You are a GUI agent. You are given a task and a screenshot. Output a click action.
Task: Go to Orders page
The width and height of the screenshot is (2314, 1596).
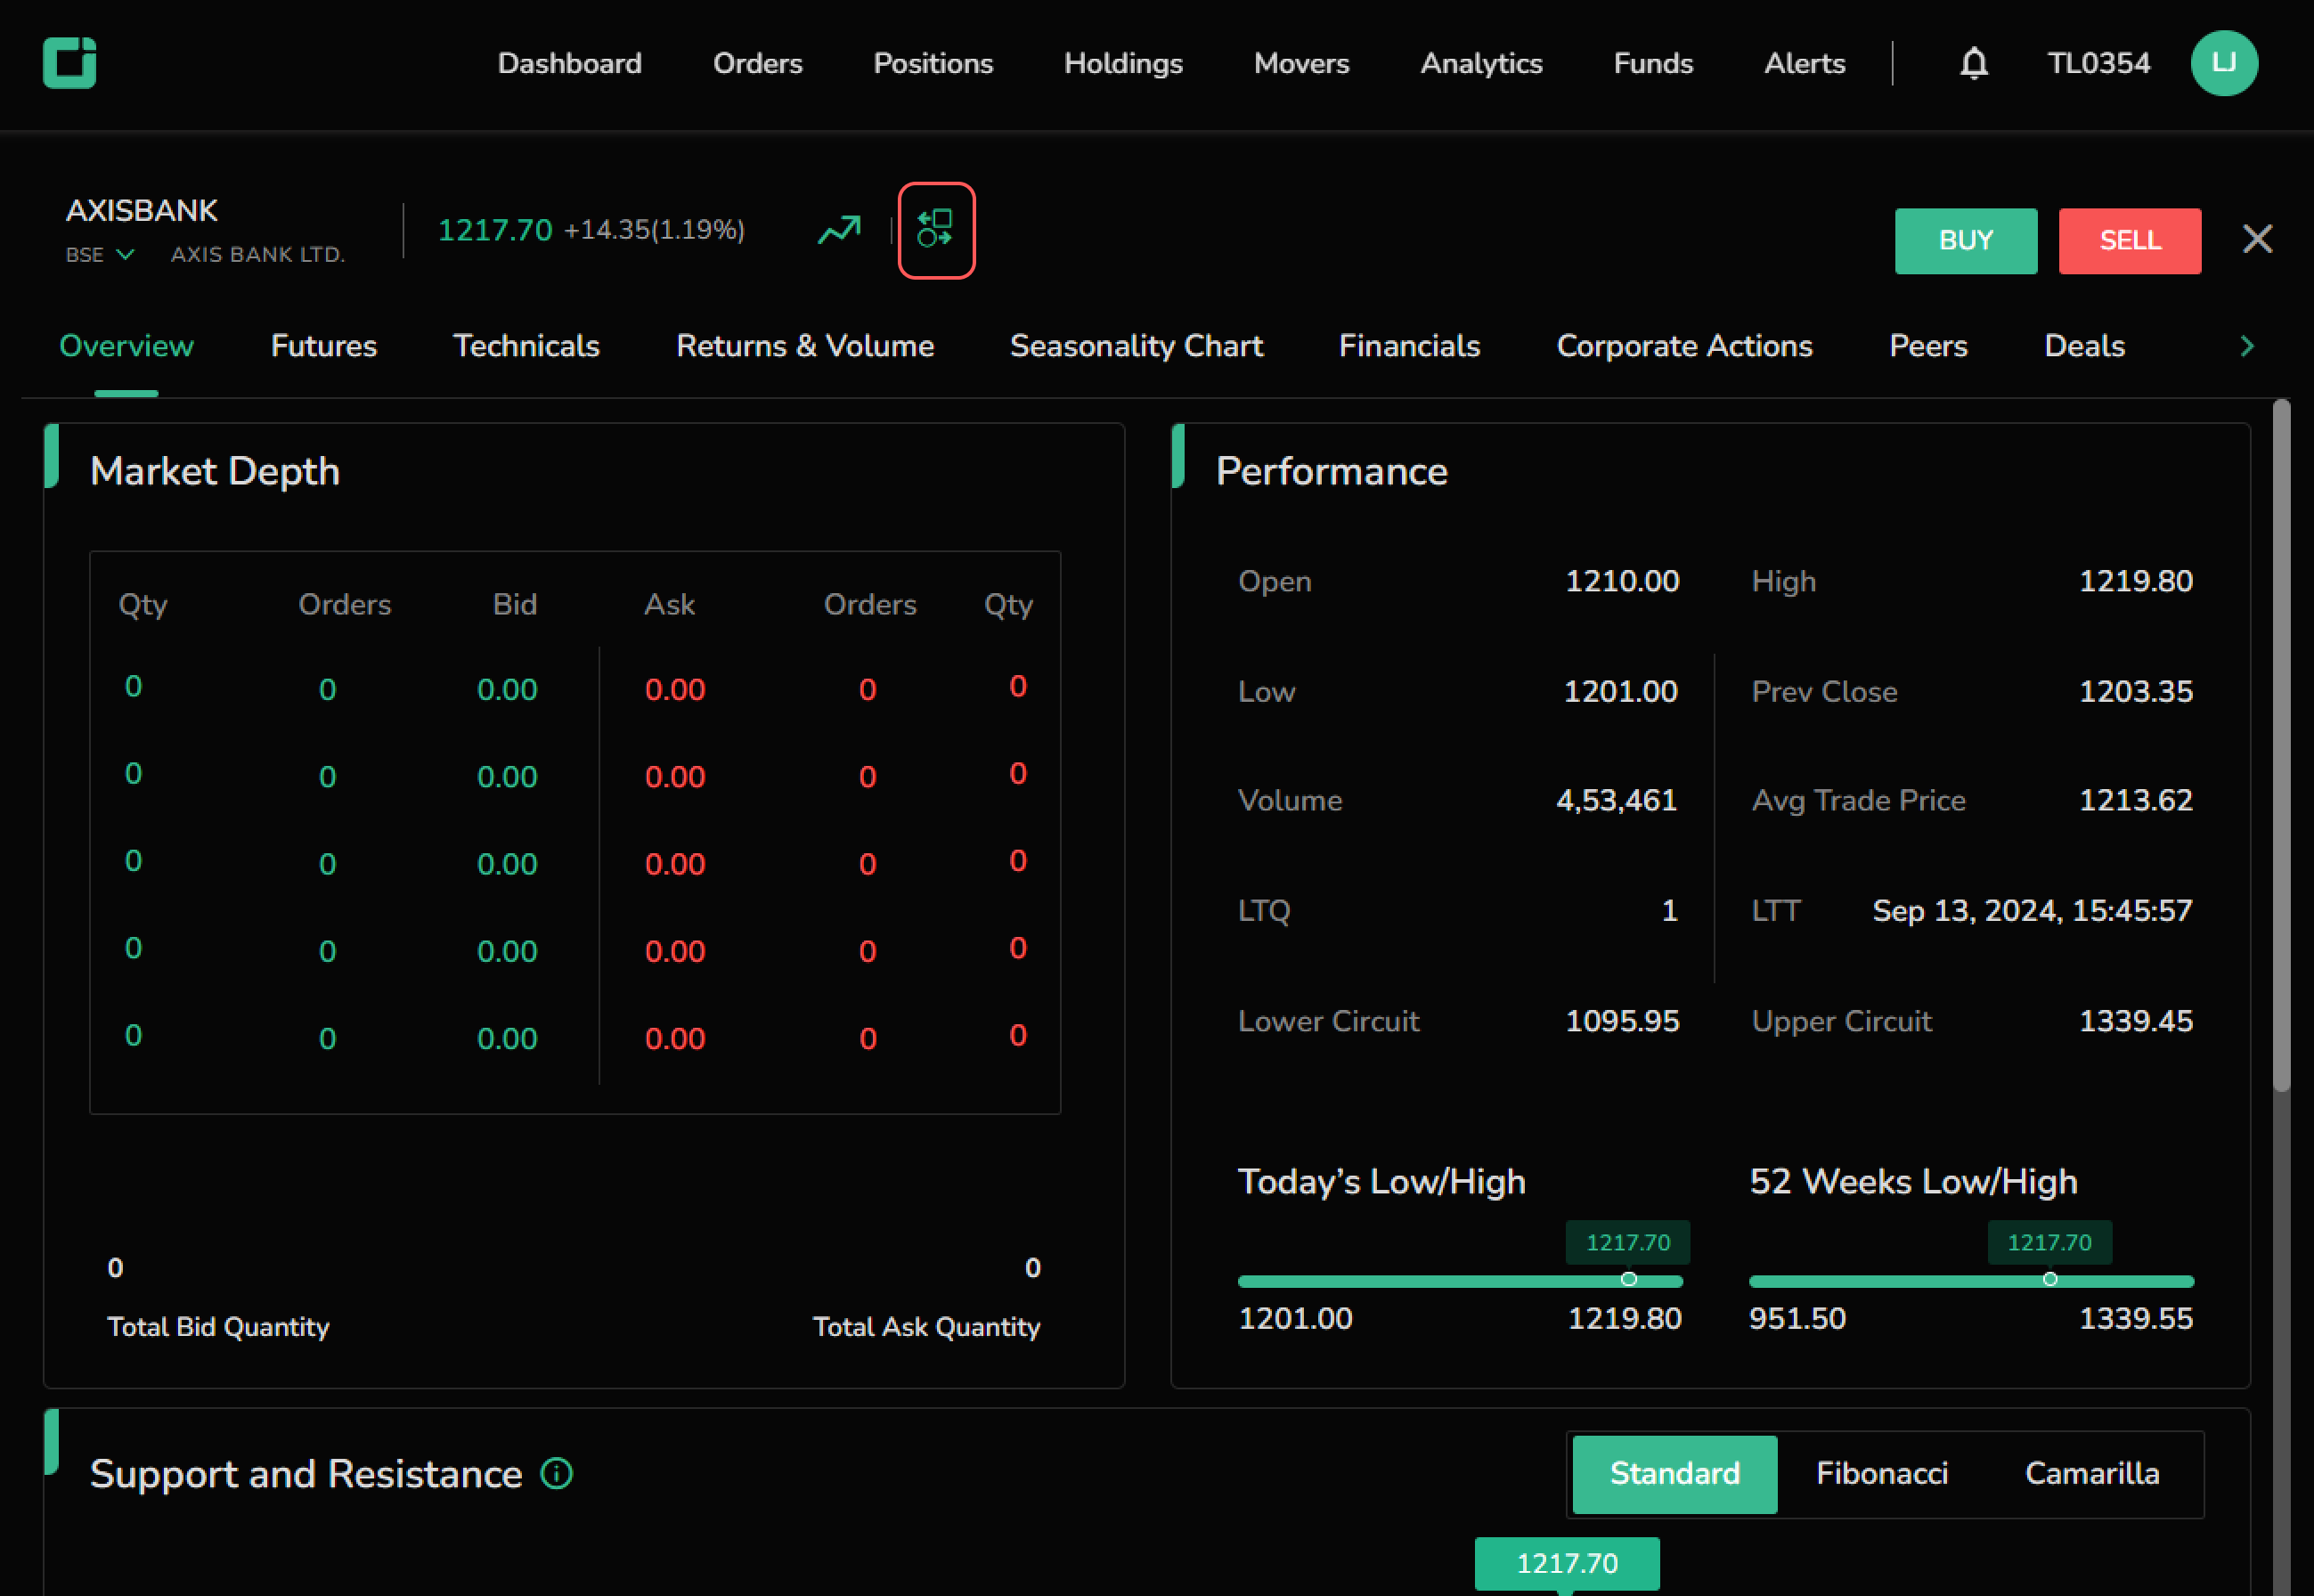[x=757, y=63]
